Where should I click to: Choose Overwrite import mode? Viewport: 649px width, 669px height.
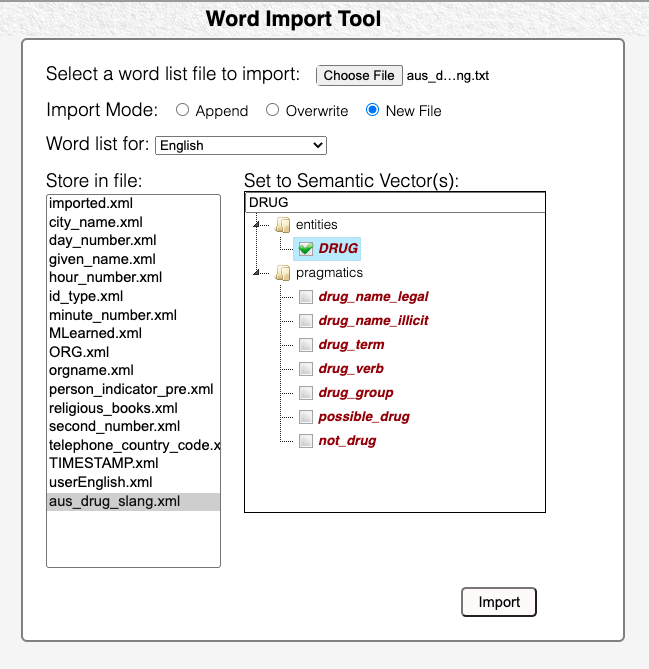[x=272, y=110]
